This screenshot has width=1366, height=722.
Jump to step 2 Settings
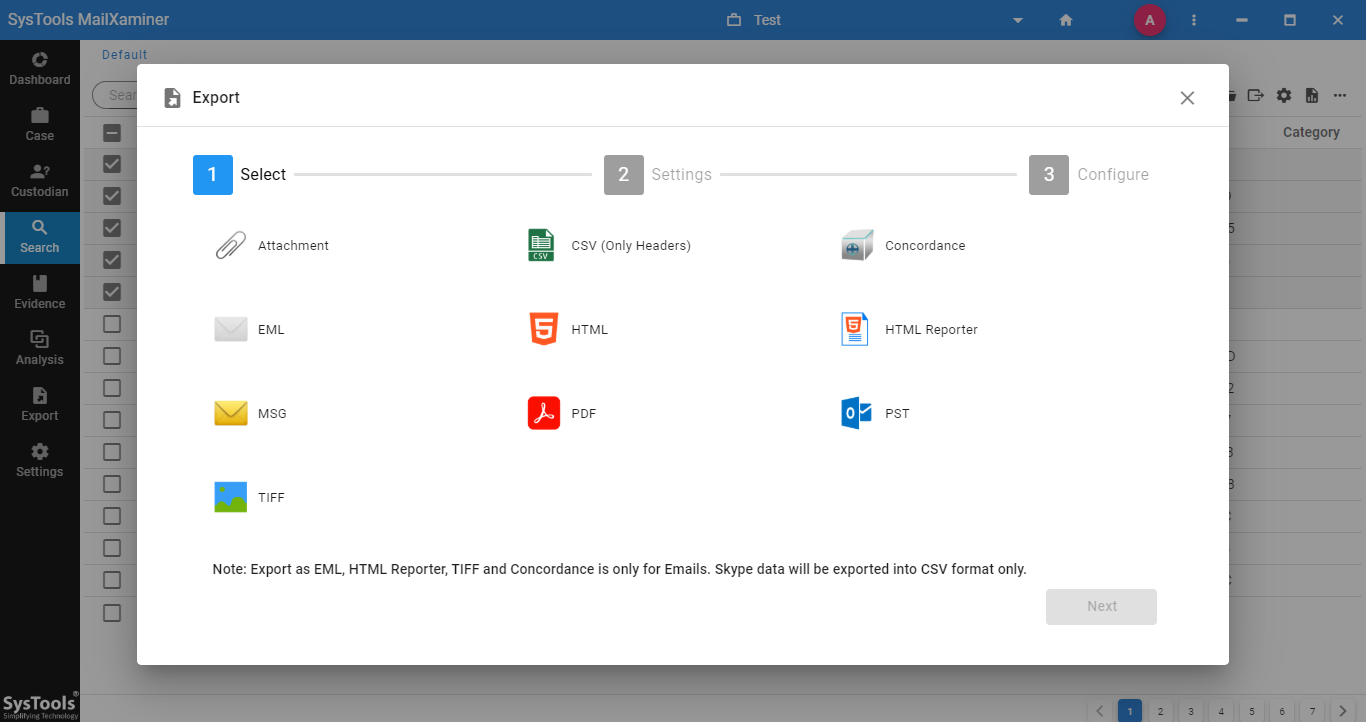pyautogui.click(x=658, y=174)
